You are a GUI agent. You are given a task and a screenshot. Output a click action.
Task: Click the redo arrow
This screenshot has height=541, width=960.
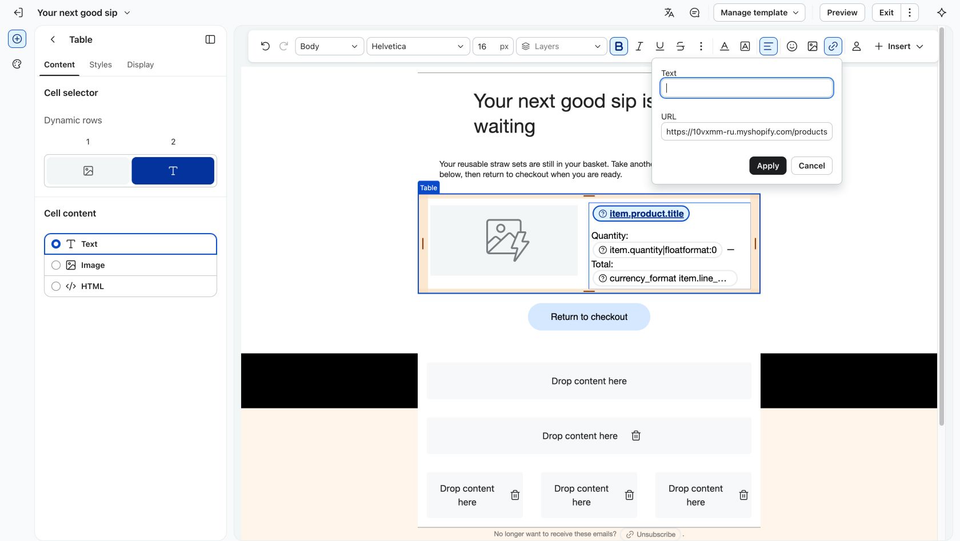283,46
